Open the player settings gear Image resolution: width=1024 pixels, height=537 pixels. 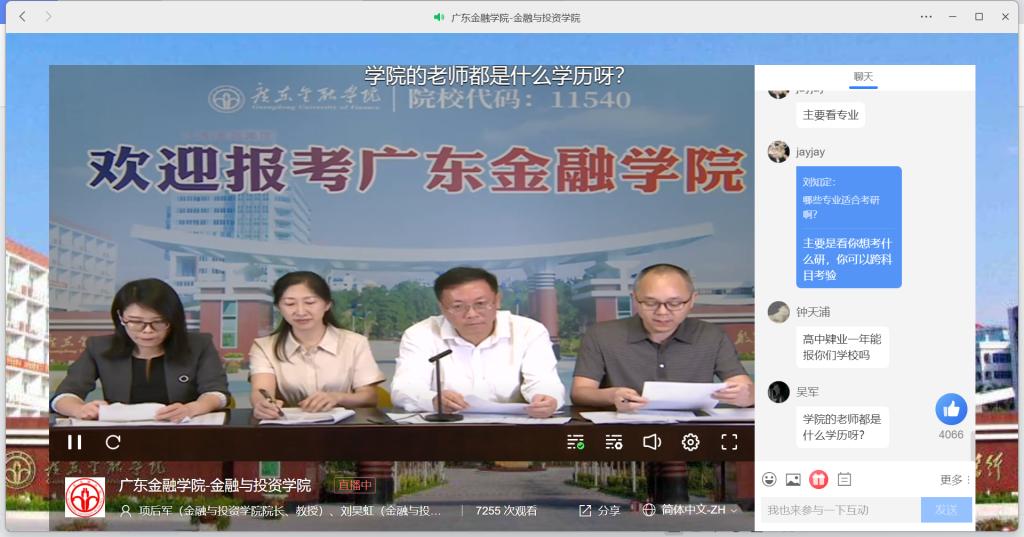pos(690,442)
